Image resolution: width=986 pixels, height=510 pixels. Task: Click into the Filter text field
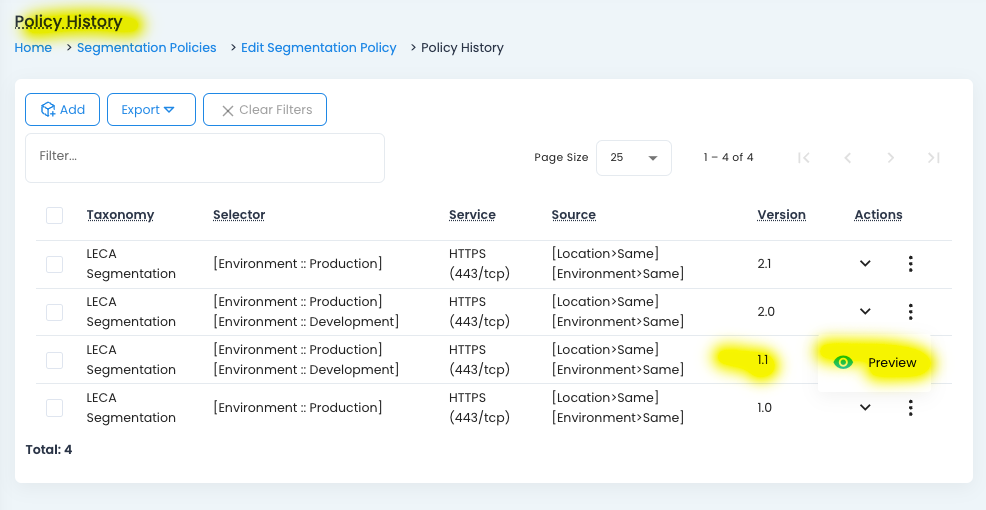pyautogui.click(x=204, y=157)
